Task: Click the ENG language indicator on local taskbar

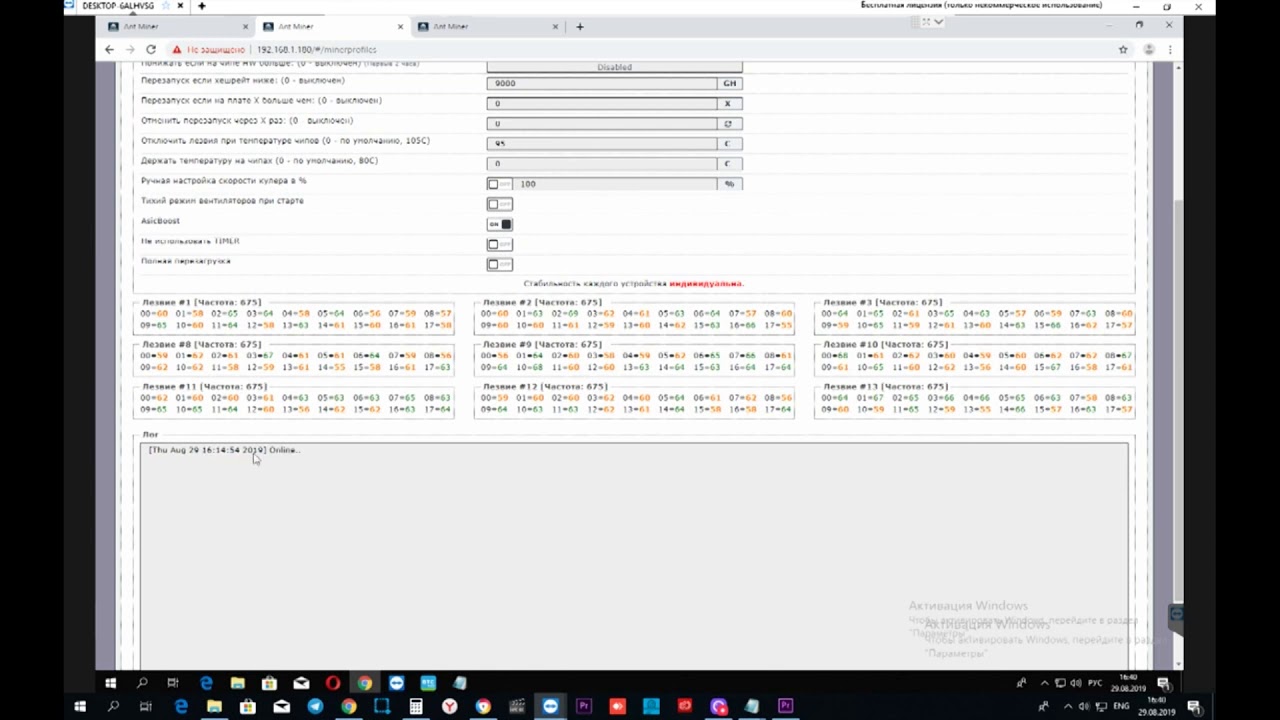Action: click(1122, 707)
